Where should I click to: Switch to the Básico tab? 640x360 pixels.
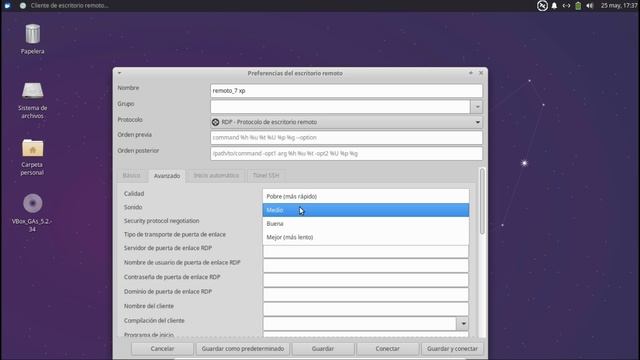[x=131, y=176]
